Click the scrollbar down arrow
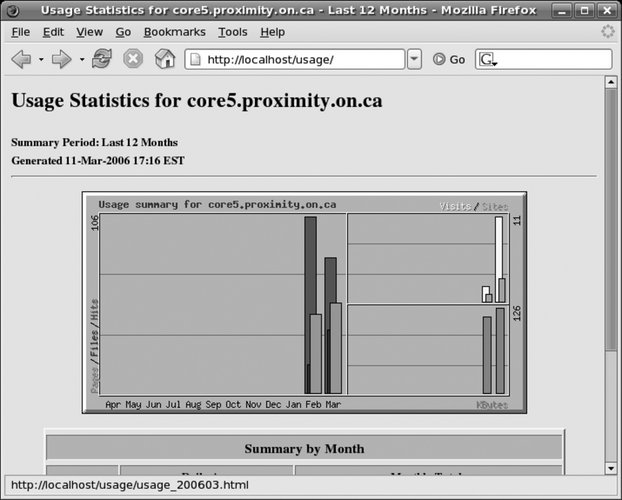This screenshot has width=622, height=500. (611, 468)
